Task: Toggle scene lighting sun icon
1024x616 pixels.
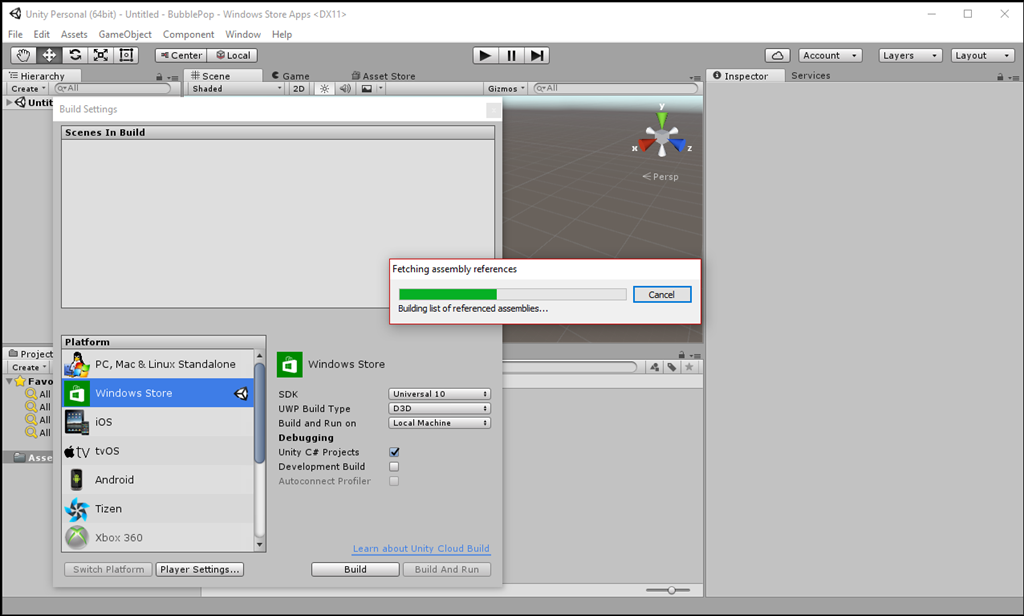Action: point(325,88)
